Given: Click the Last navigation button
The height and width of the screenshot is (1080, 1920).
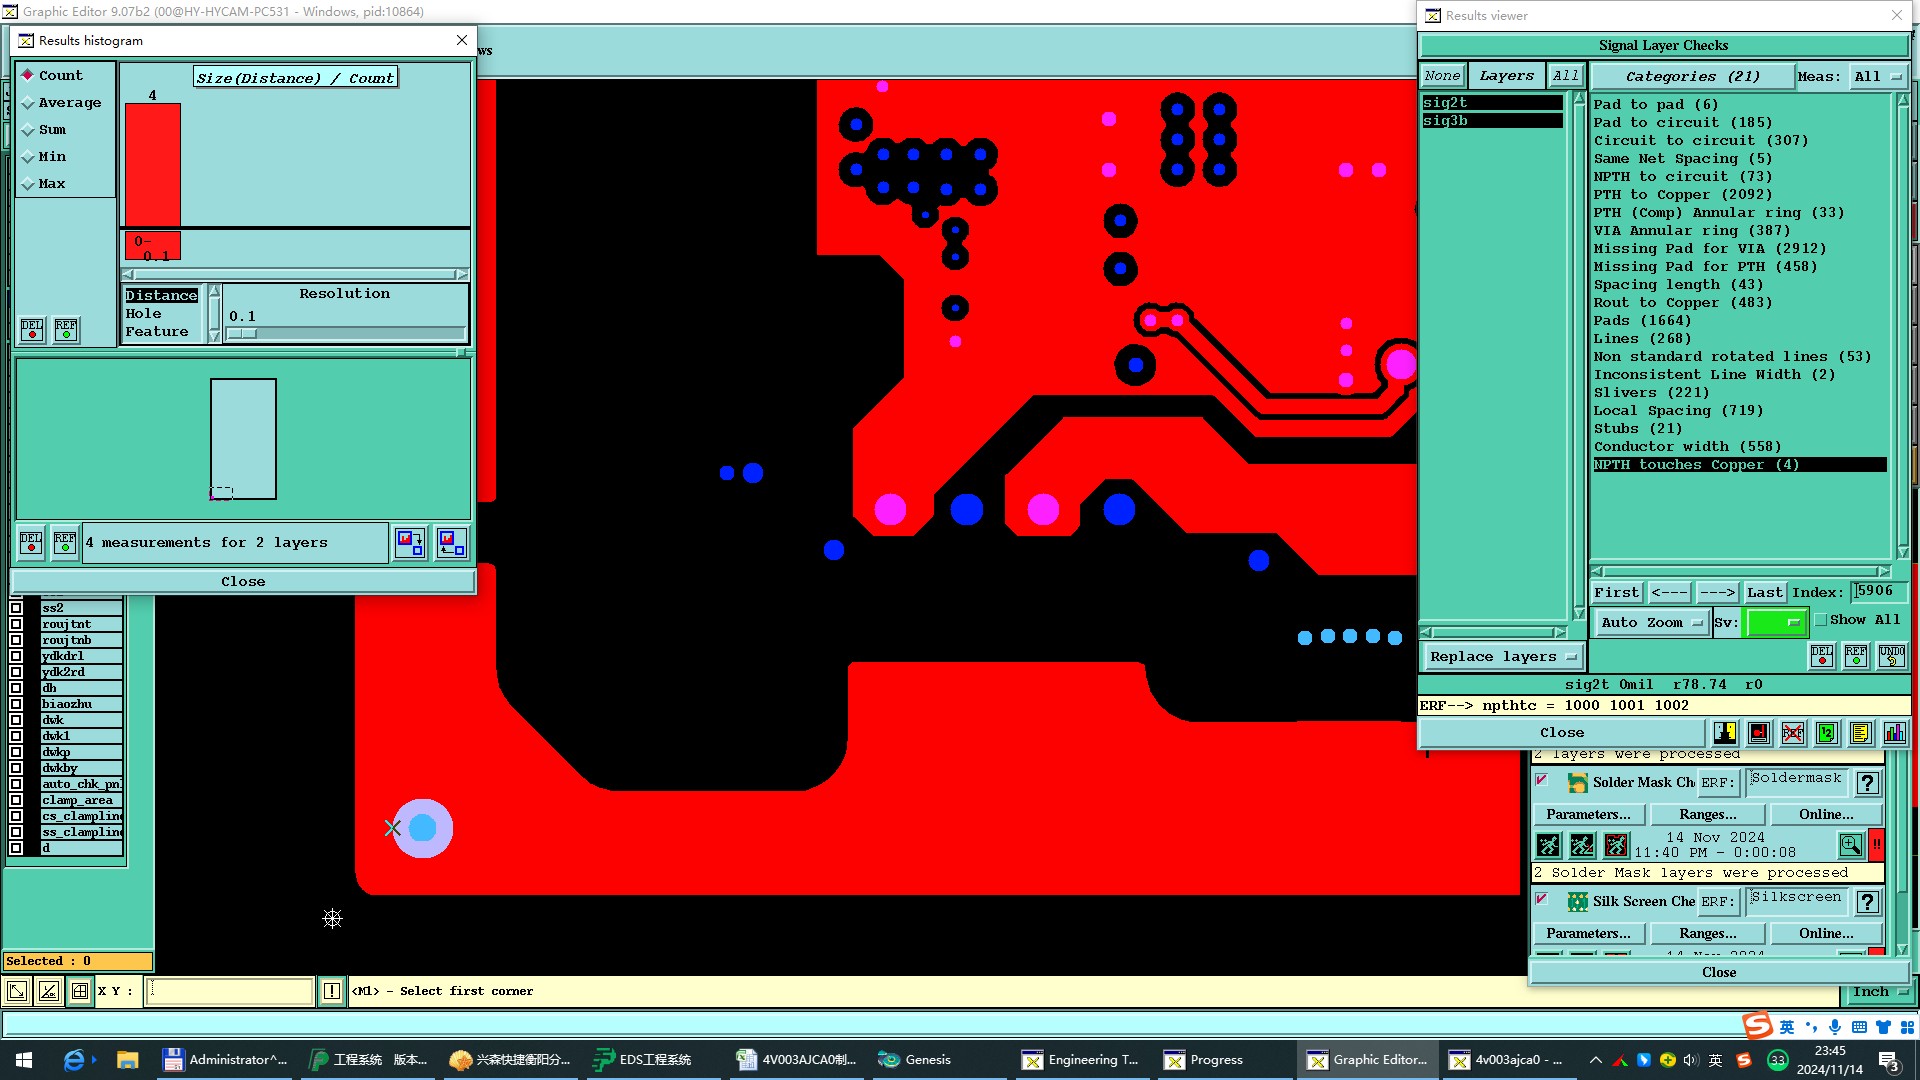Looking at the screenshot, I should [1764, 592].
